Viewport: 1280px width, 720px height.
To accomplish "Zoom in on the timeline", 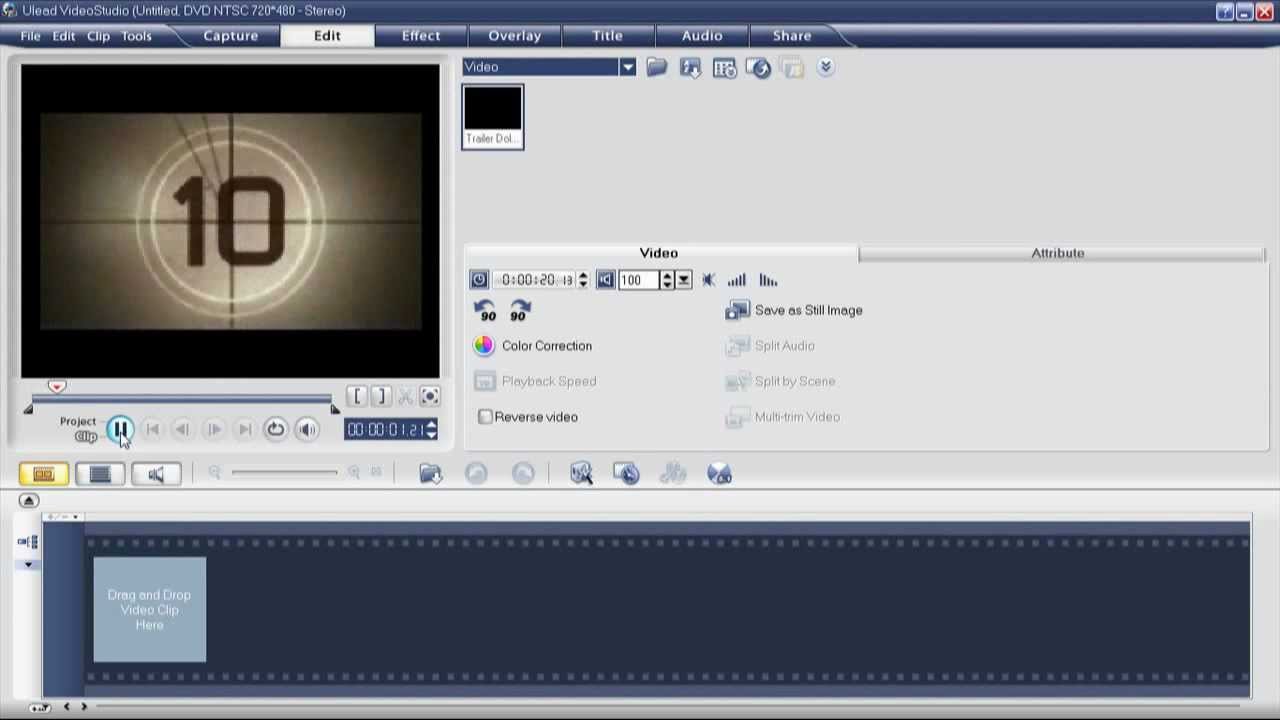I will (x=354, y=472).
